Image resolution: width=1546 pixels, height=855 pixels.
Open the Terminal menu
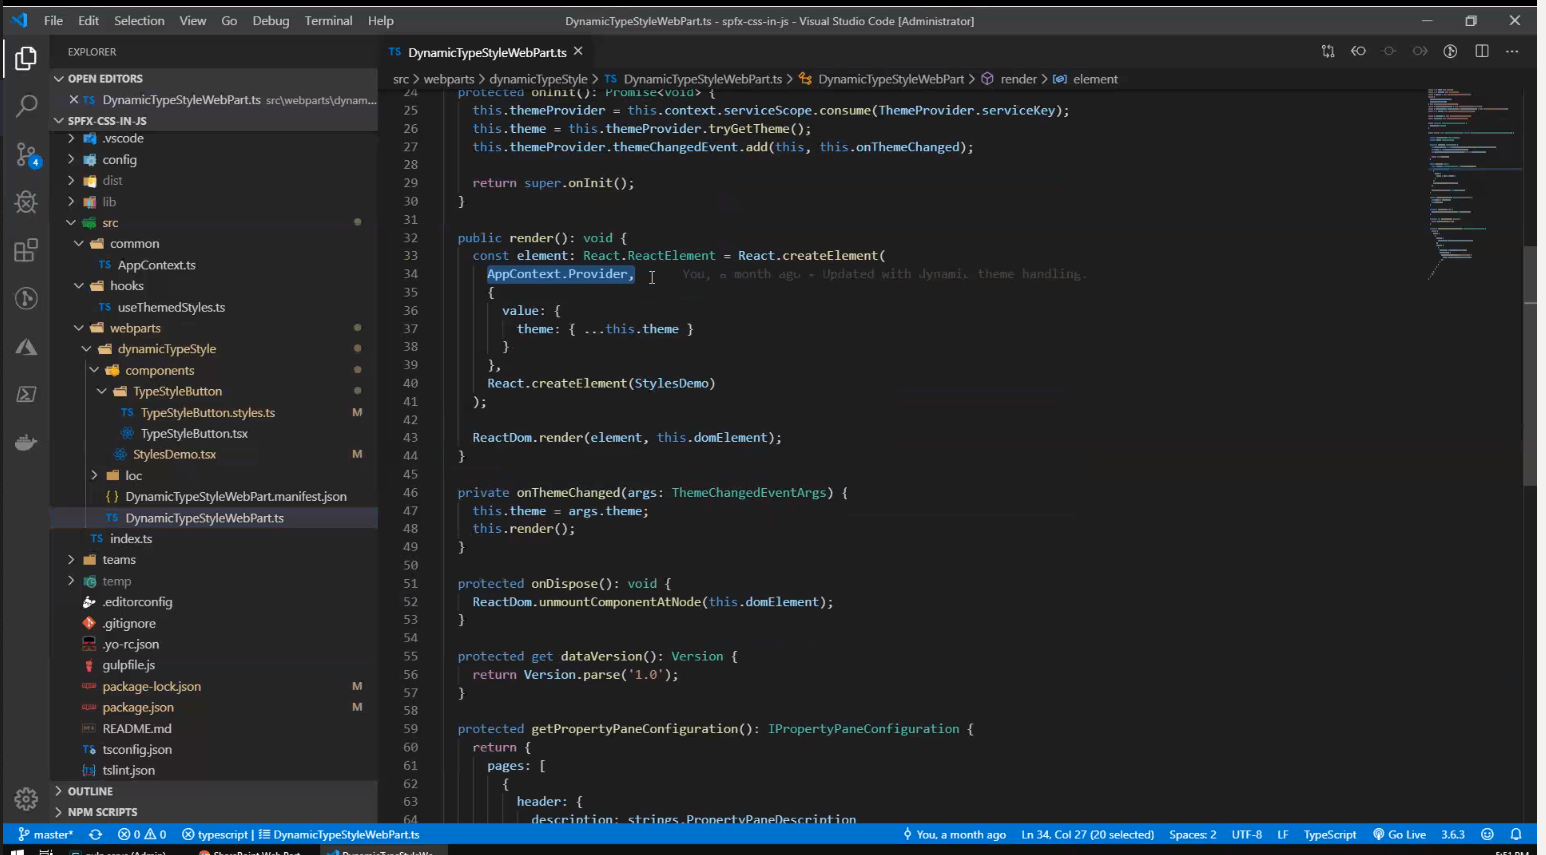pyautogui.click(x=328, y=21)
